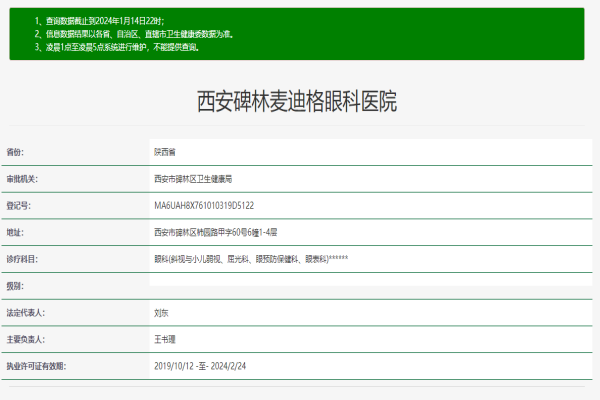Select the validity dates 2019/10/12 -至- 2024/2/24
This screenshot has width=600, height=400.
[200, 366]
